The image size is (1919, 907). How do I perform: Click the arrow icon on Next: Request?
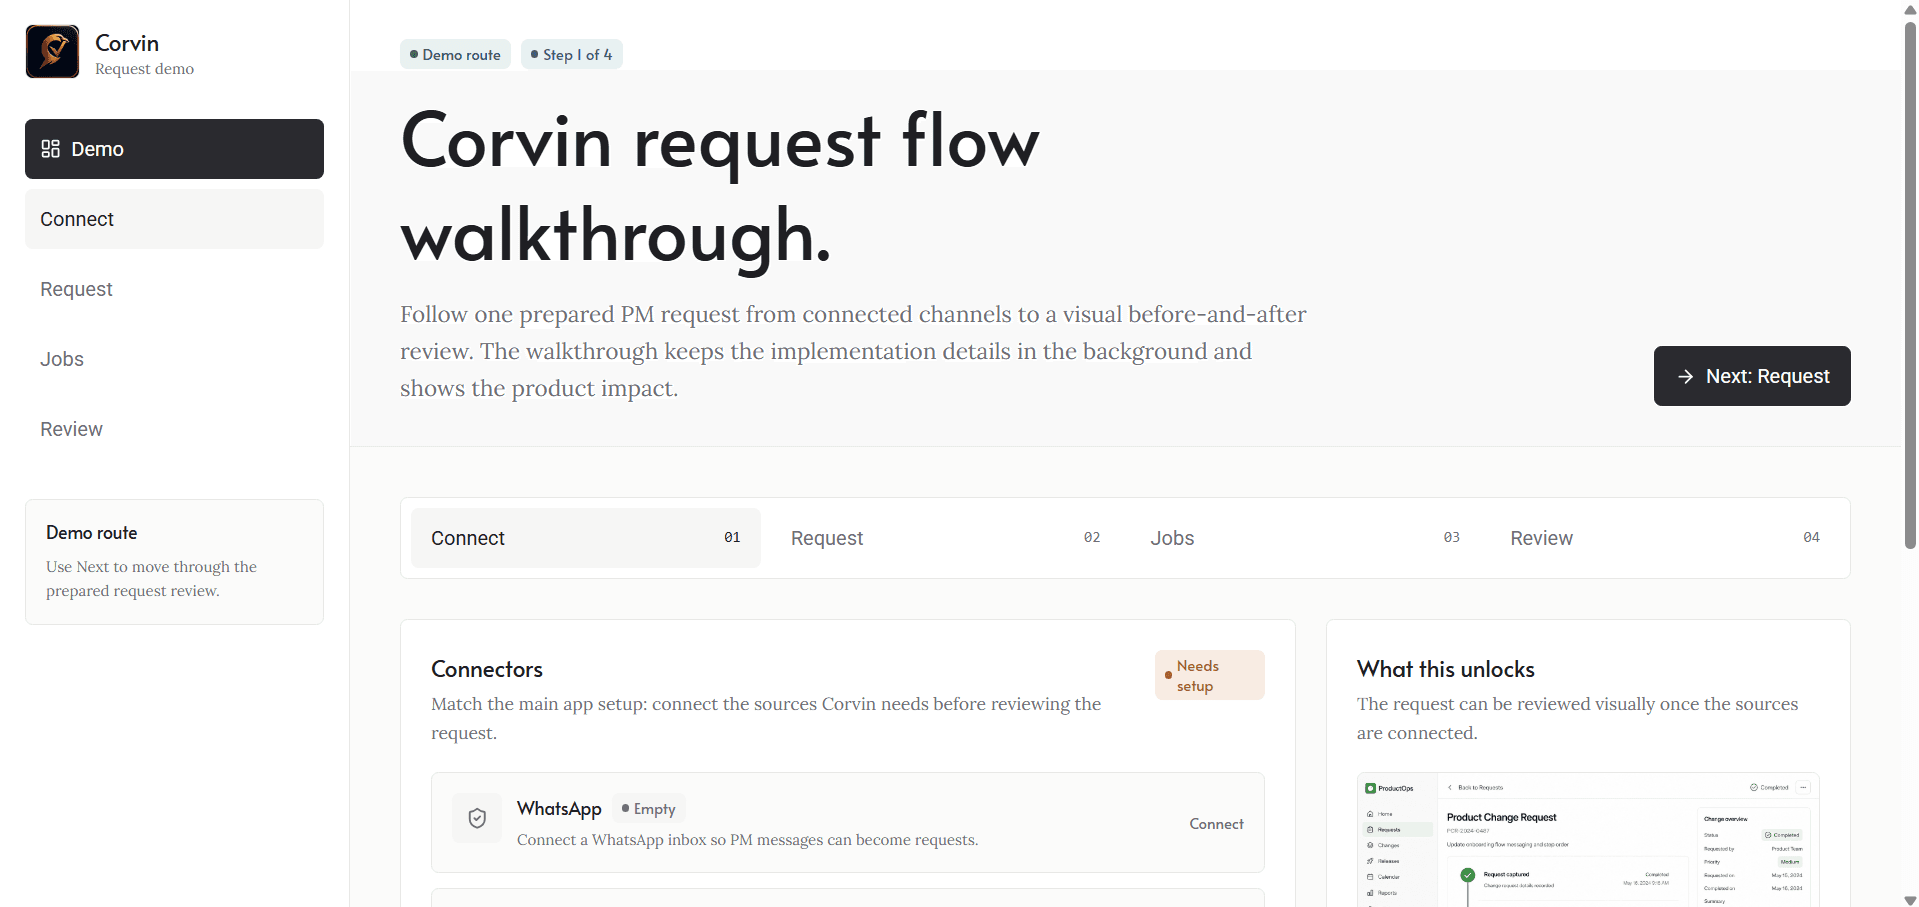tap(1686, 376)
